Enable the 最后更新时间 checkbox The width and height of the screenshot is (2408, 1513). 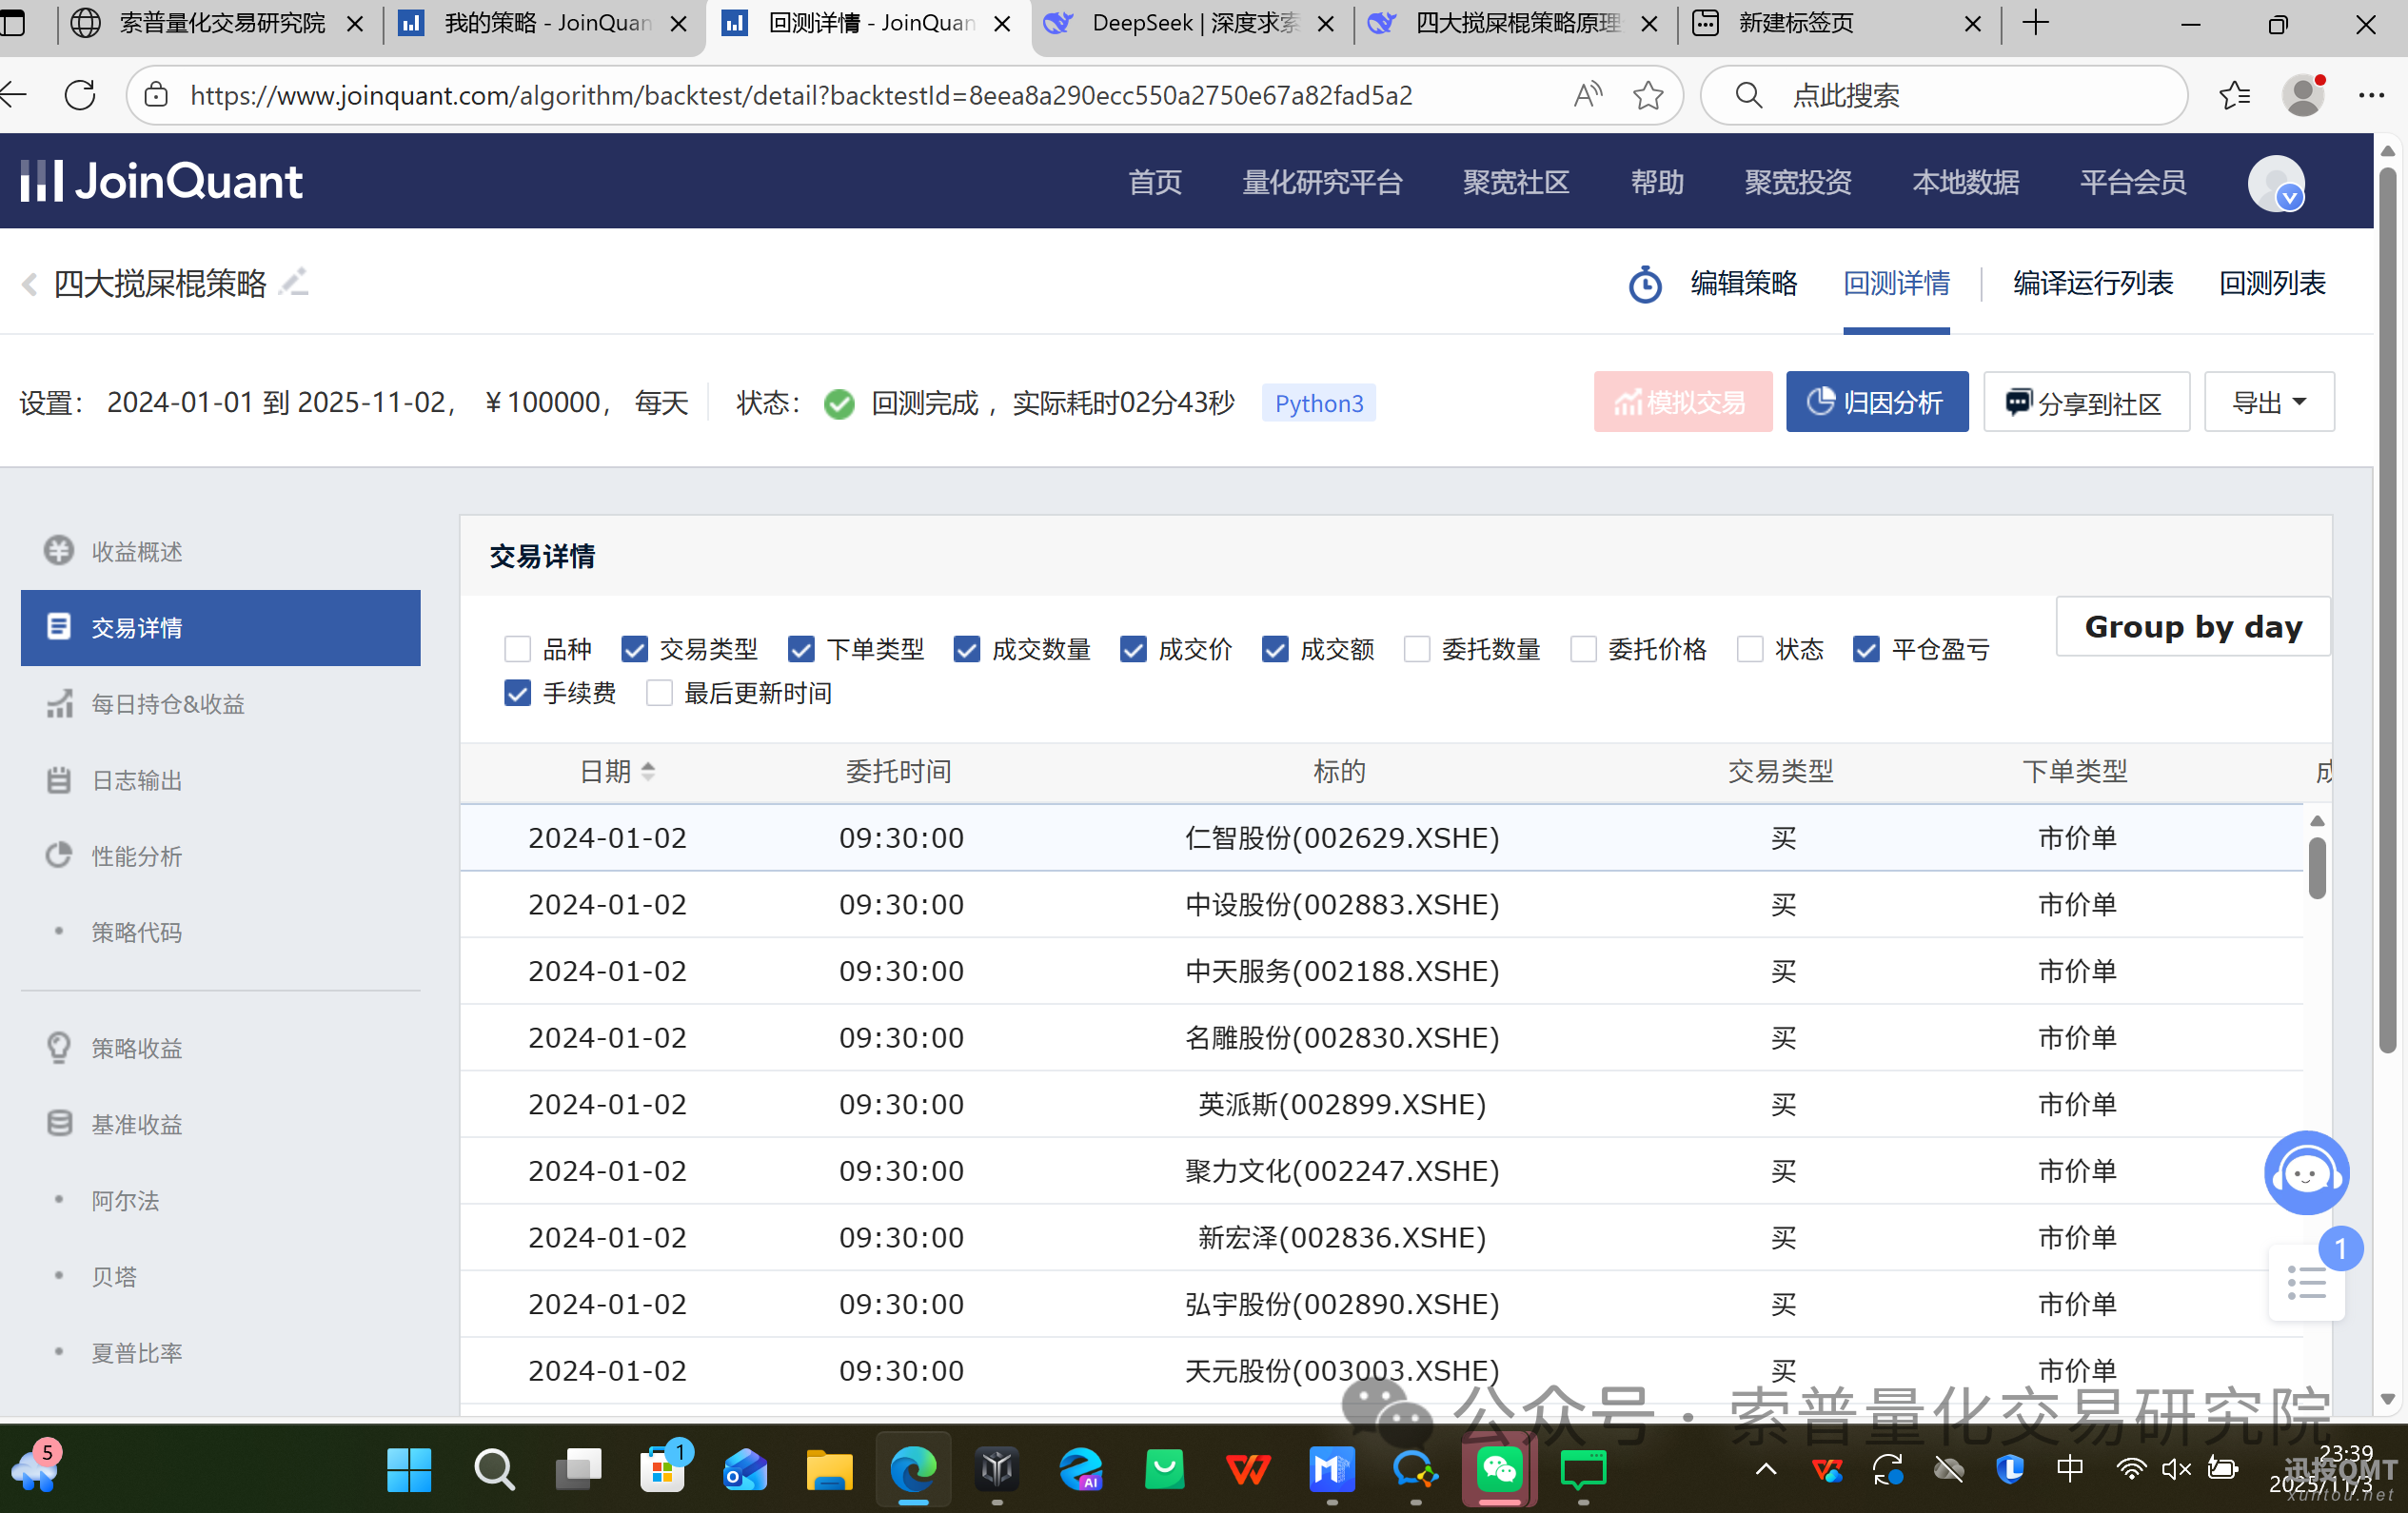(x=659, y=693)
